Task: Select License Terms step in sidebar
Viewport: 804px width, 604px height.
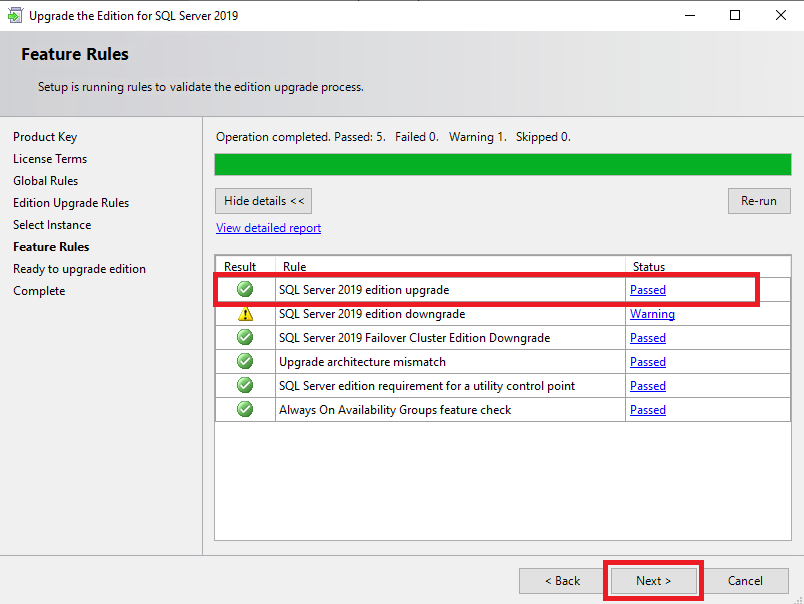Action: (50, 159)
